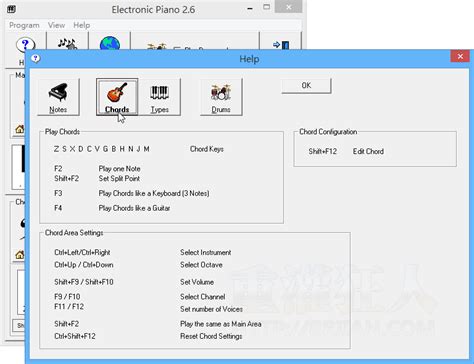Image resolution: width=474 pixels, height=364 pixels.
Task: Minimize the Electronic Piano window
Action: tap(250, 9)
